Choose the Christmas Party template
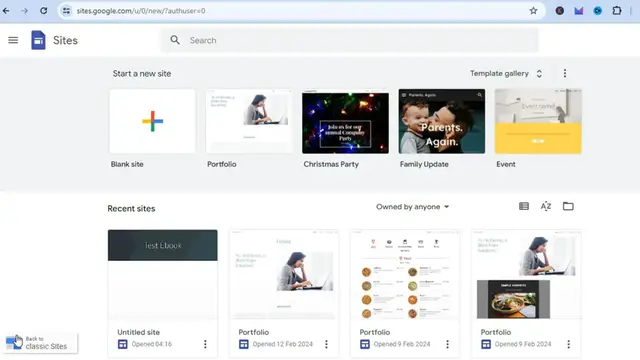Screen dimensions: 640x360 click(x=345, y=121)
